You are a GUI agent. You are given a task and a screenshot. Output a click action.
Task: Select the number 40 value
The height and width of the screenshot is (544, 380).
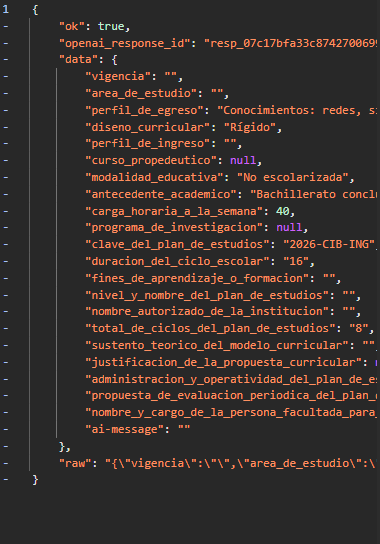tap(282, 211)
